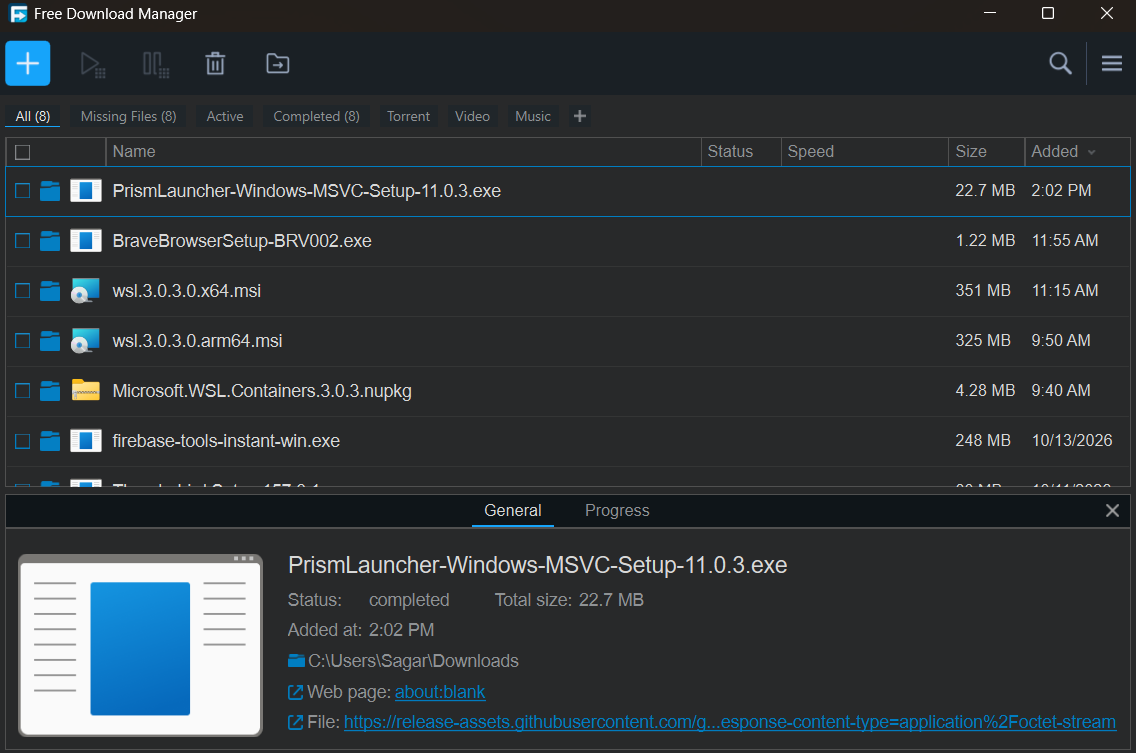Click the large file preview thumbnail
1136x753 pixels.
141,645
